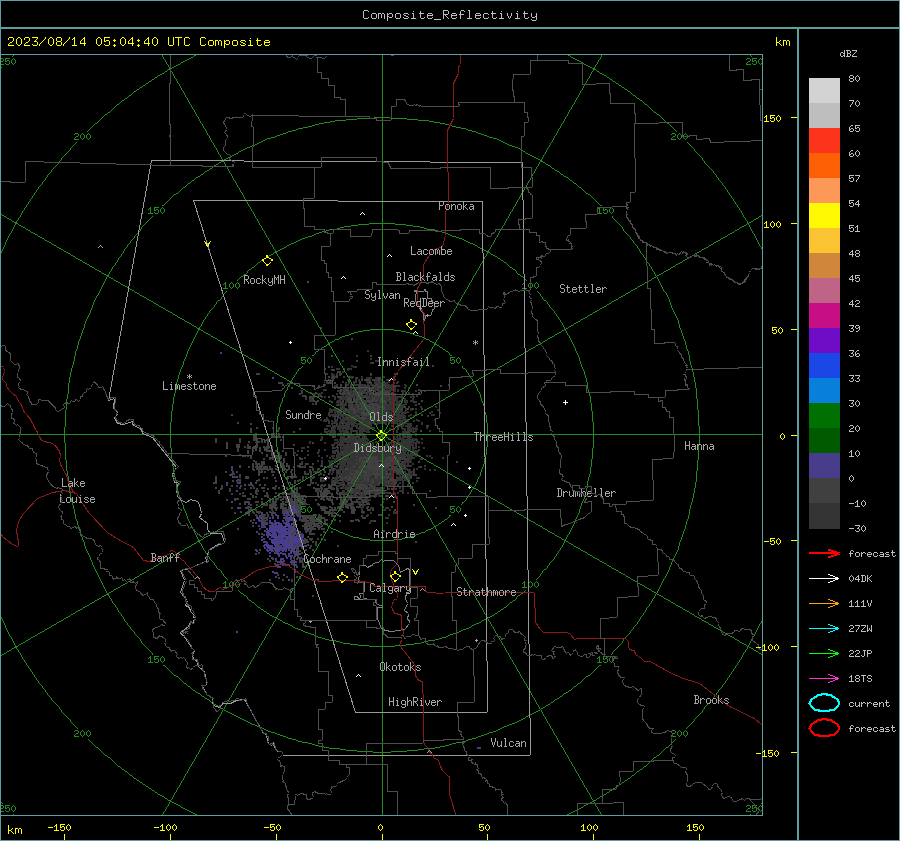This screenshot has height=841, width=900.
Task: Click the 33 value in dBZ scale
Action: click(854, 378)
